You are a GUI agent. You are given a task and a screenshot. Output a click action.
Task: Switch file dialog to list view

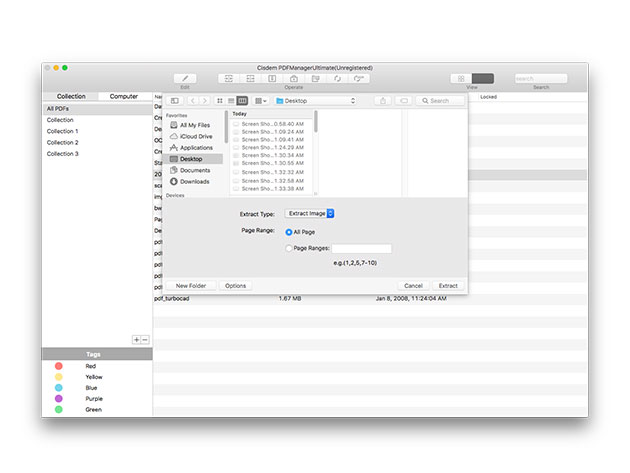point(231,101)
